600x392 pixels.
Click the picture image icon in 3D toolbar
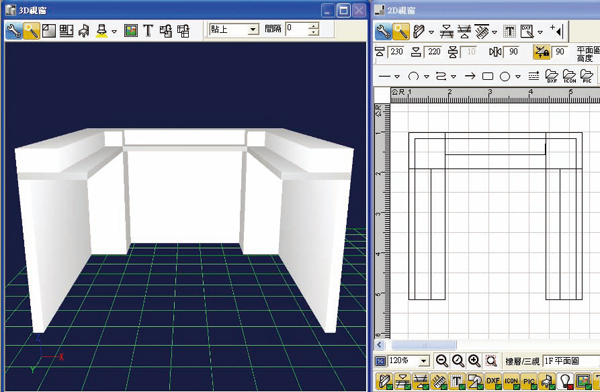coord(131,31)
